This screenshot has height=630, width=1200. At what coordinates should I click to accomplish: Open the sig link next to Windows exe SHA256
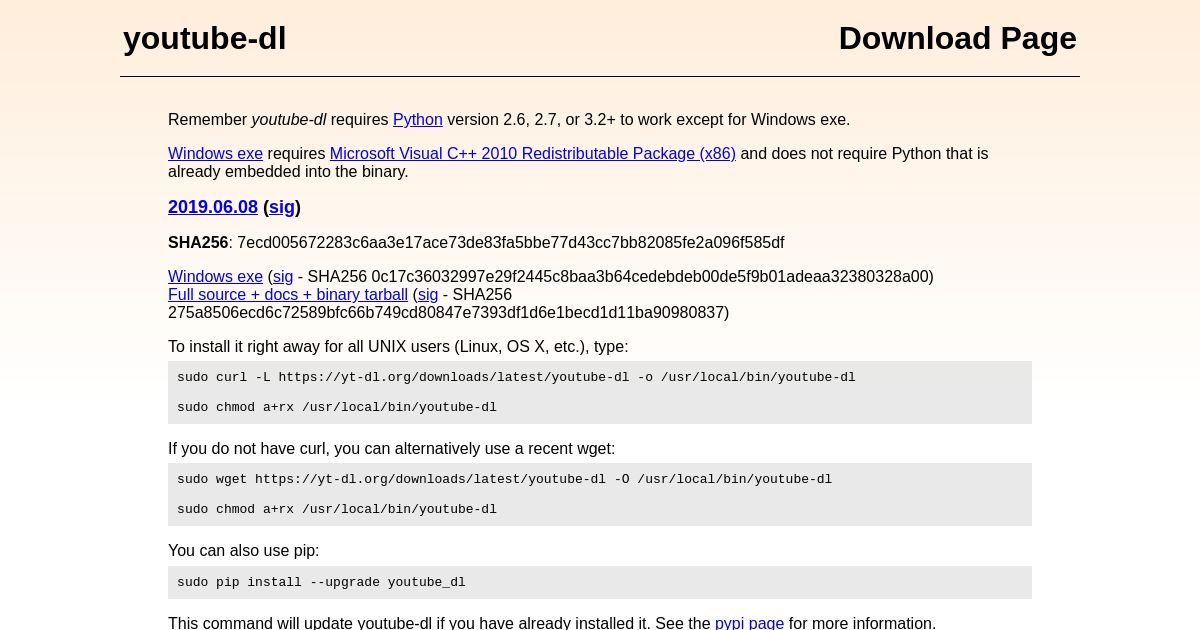tap(283, 277)
